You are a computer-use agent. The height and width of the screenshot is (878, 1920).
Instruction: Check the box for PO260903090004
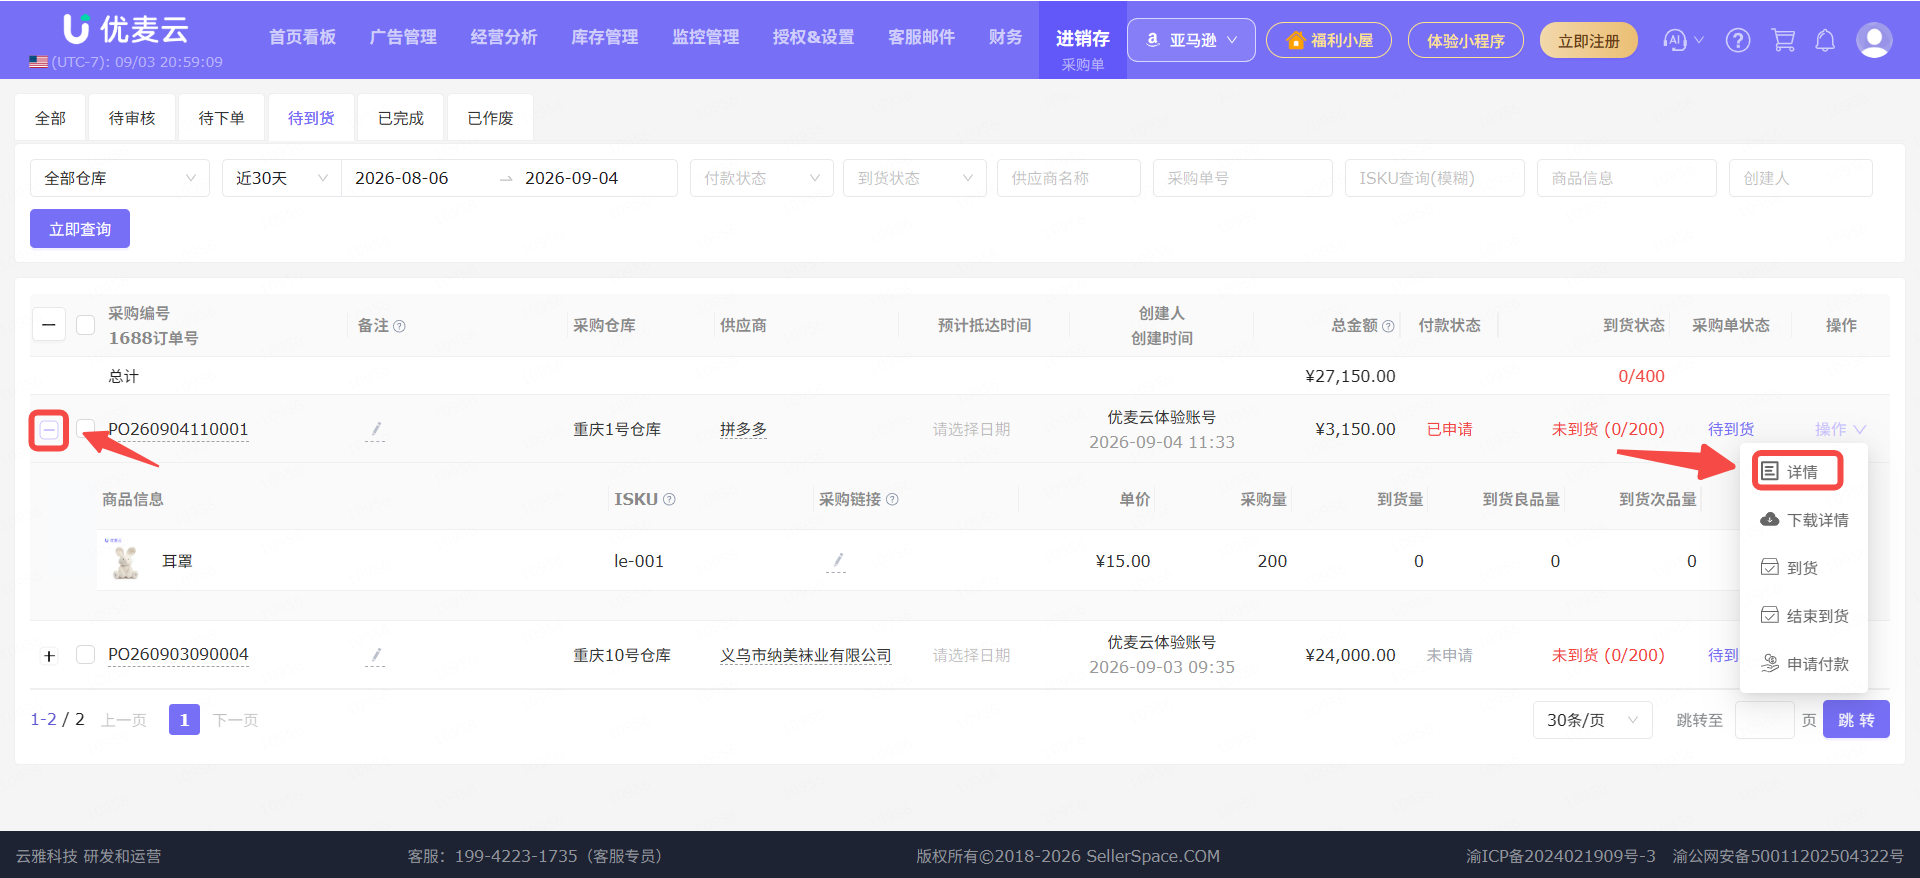click(x=86, y=655)
